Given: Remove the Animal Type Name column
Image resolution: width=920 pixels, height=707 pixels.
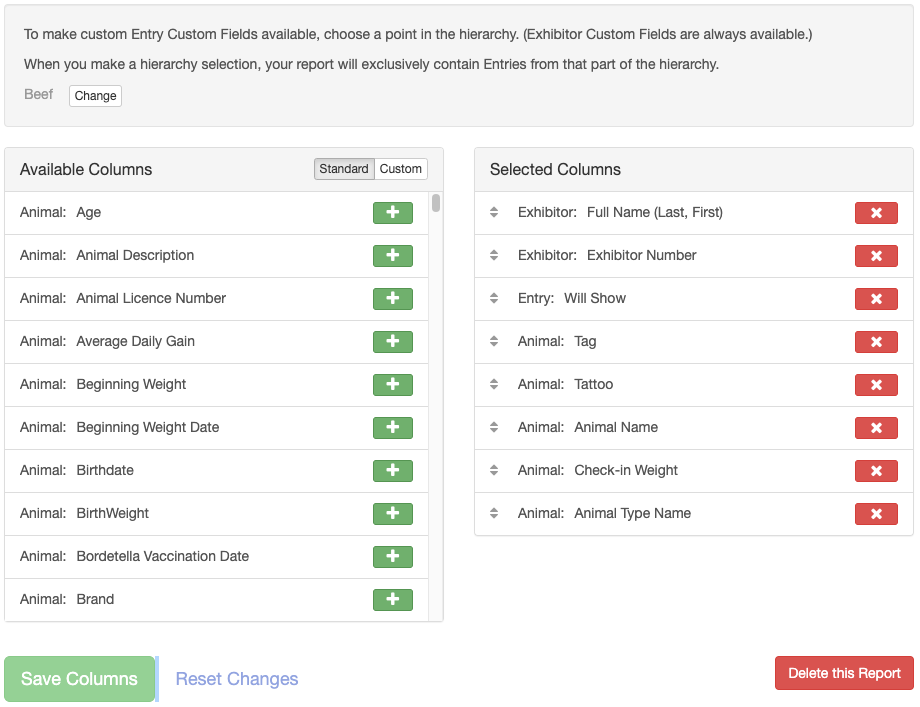Looking at the screenshot, I should coord(876,513).
